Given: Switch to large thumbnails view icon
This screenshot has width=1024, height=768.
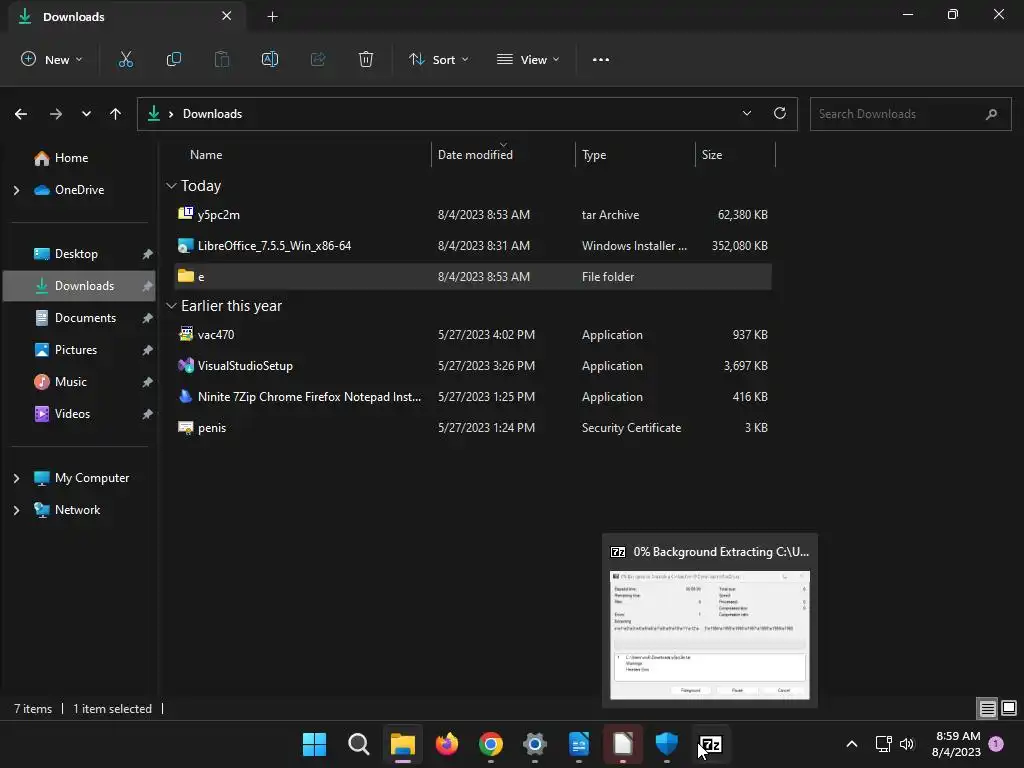Looking at the screenshot, I should tap(1009, 708).
